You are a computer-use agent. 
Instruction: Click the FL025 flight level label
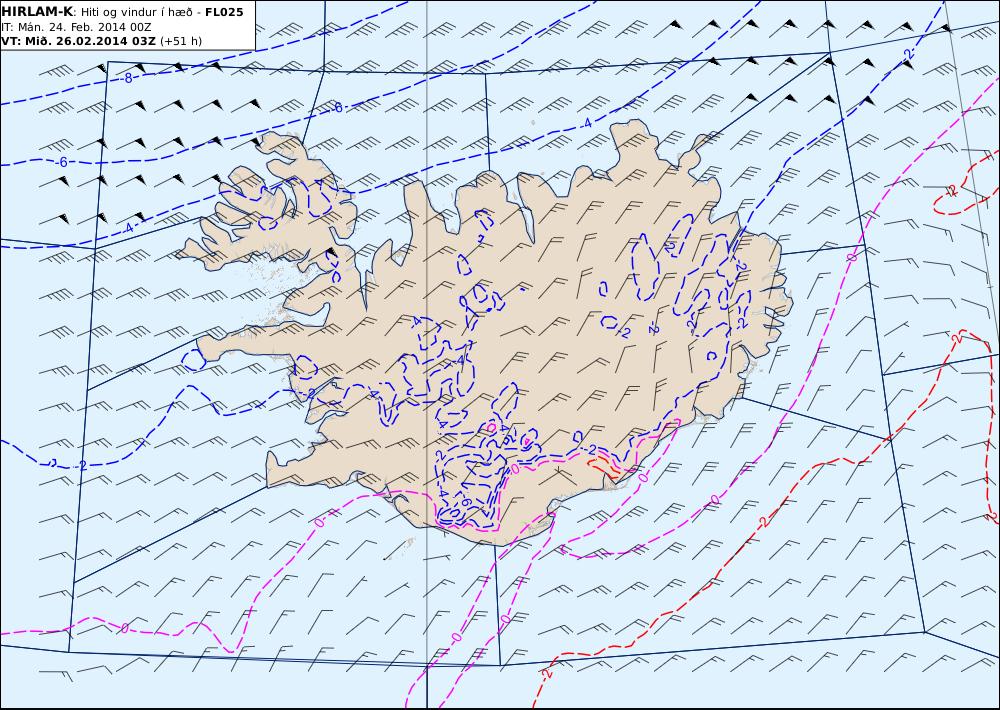tap(224, 12)
